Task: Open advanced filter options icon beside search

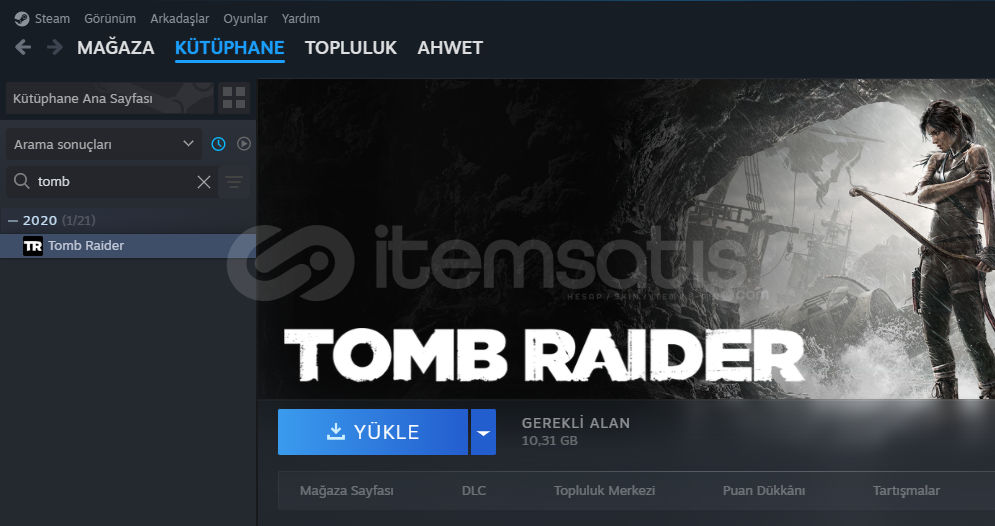Action: pyautogui.click(x=234, y=182)
